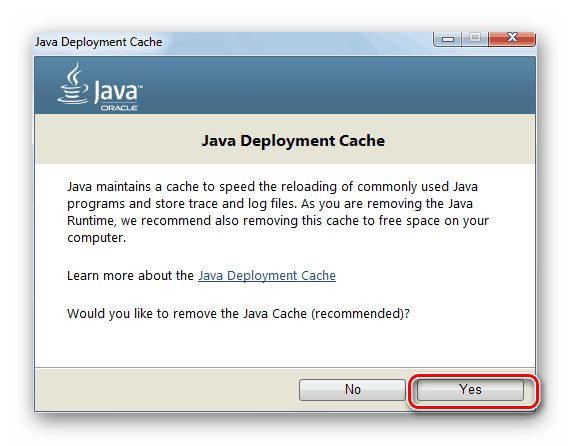The height and width of the screenshot is (446, 570).
Task: Click the bold Java Deployment Cache heading
Action: click(293, 141)
